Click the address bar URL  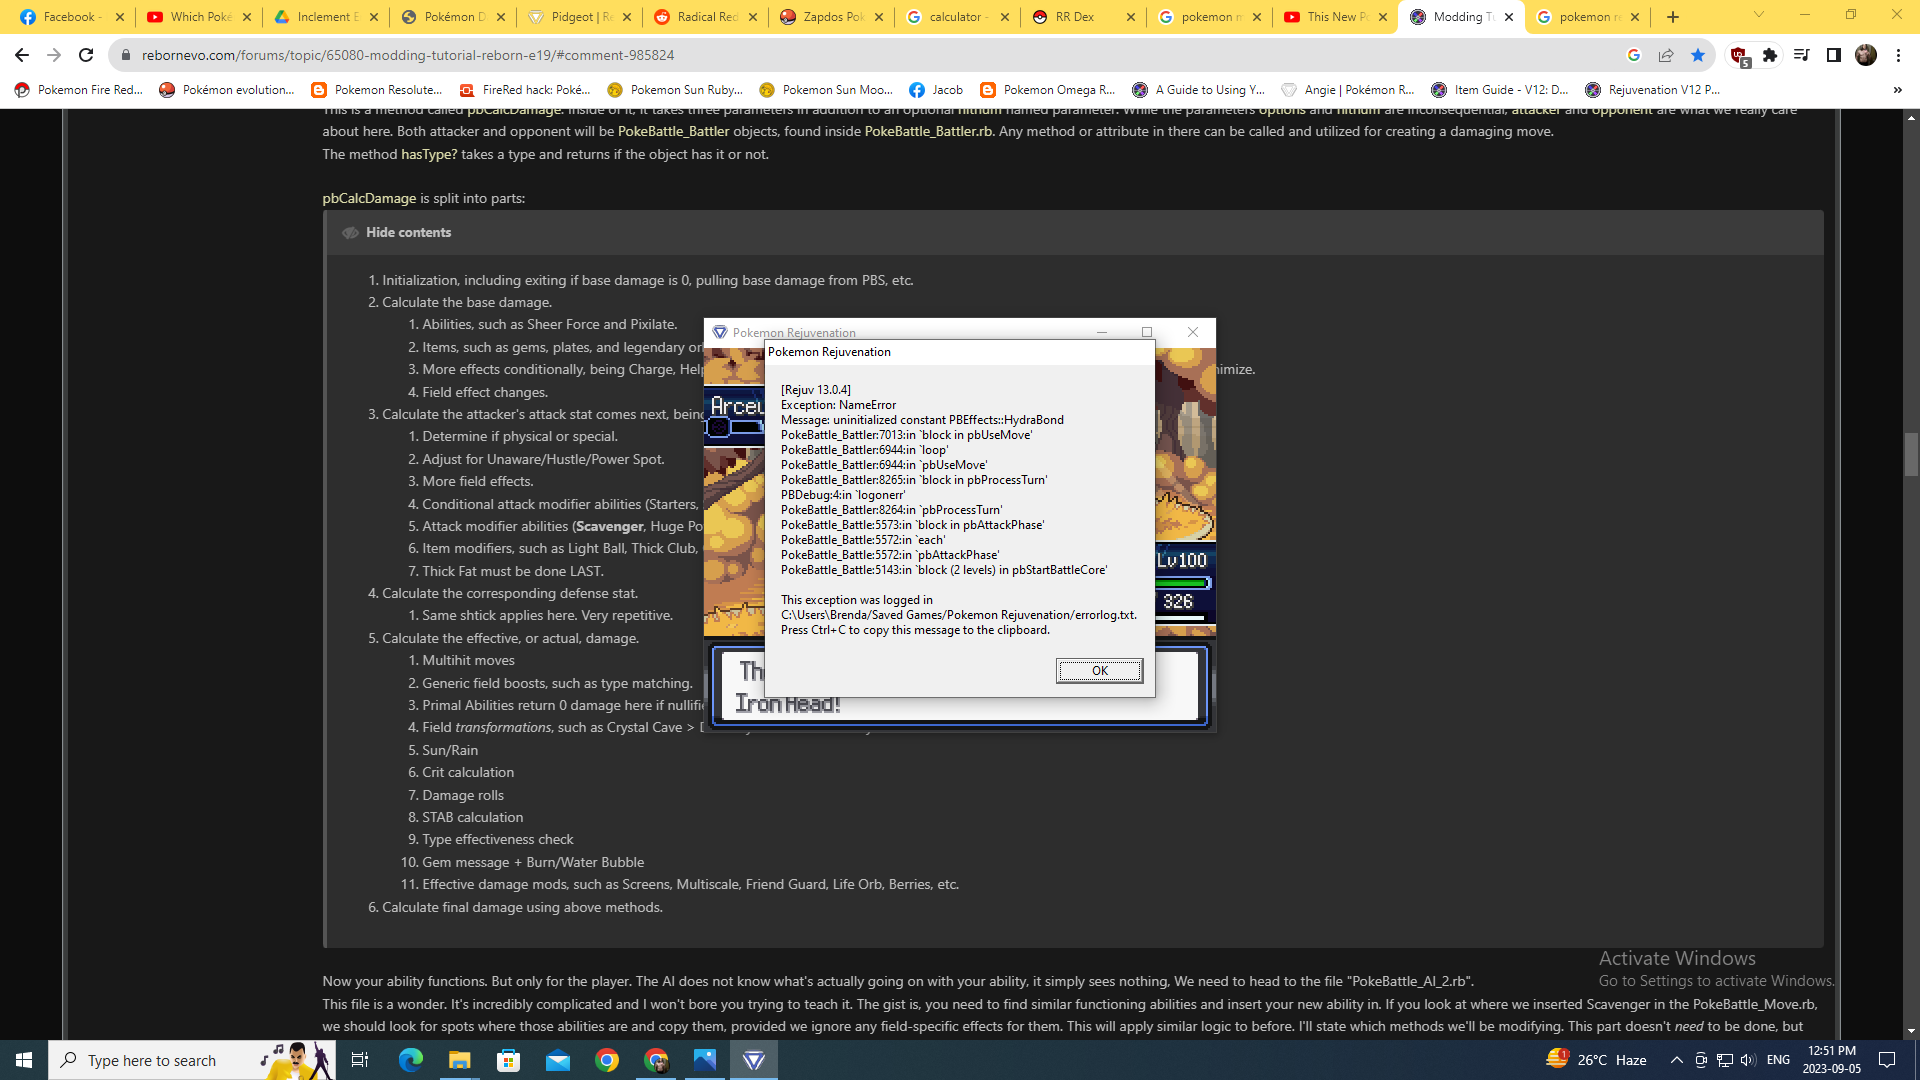pyautogui.click(x=408, y=55)
